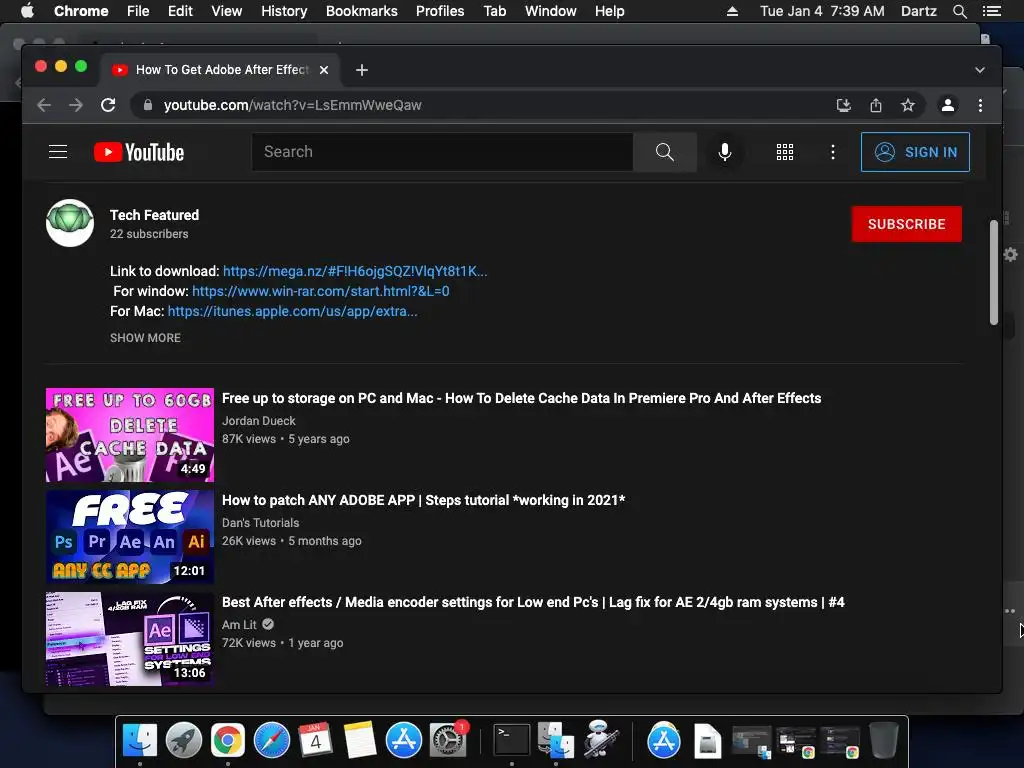The width and height of the screenshot is (1024, 768).
Task: Open Automator from the Dock
Action: 600,739
